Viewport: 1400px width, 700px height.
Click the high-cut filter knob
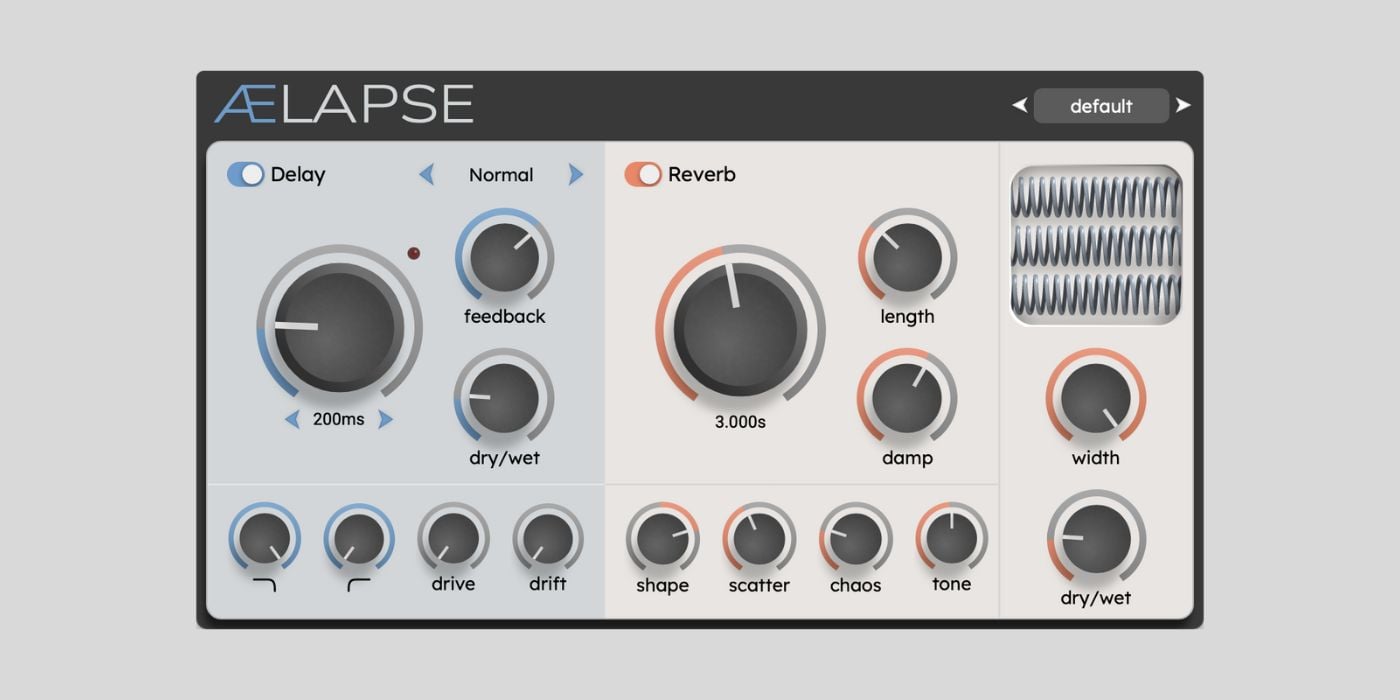264,539
